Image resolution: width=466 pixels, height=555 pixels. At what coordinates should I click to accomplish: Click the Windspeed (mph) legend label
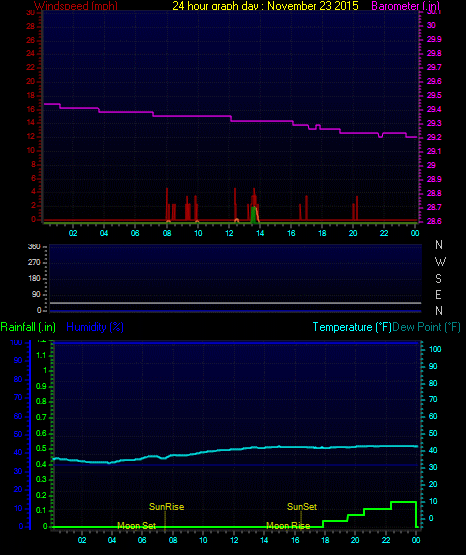[x=76, y=5]
